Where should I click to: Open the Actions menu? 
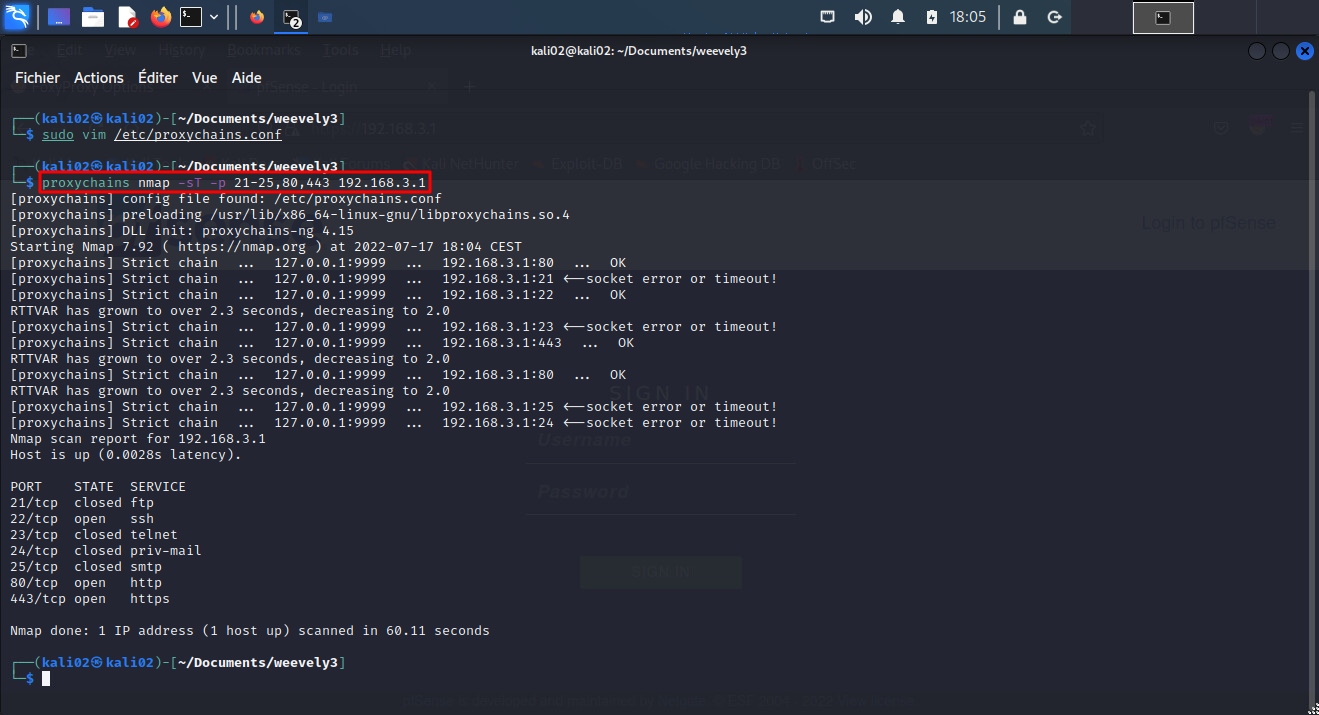coord(99,78)
